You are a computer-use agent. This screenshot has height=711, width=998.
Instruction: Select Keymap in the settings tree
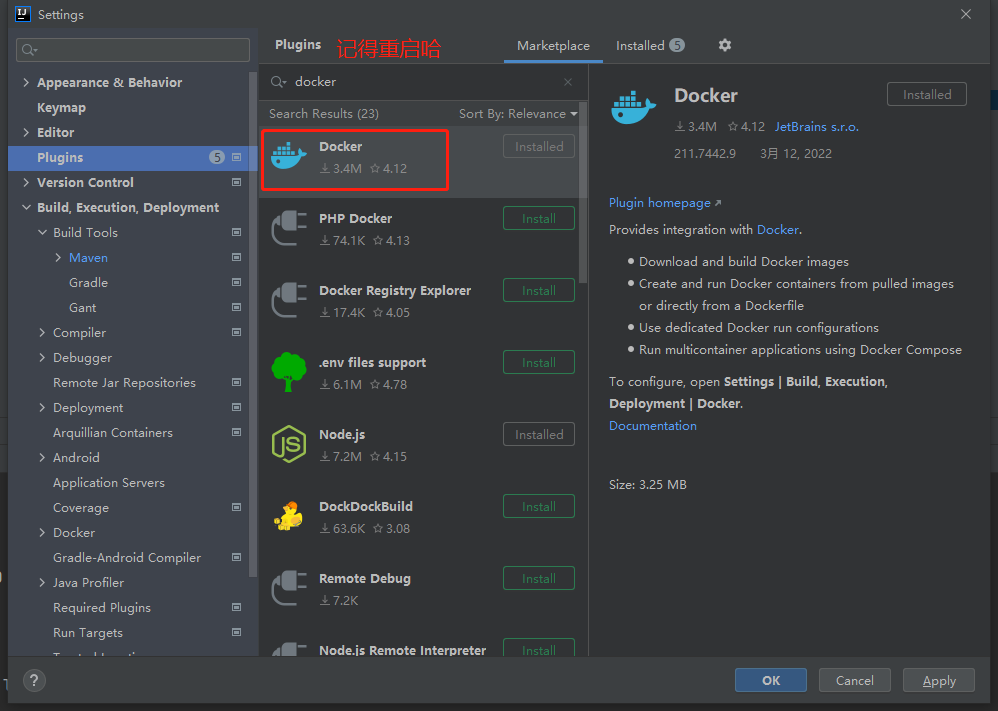click(x=61, y=108)
